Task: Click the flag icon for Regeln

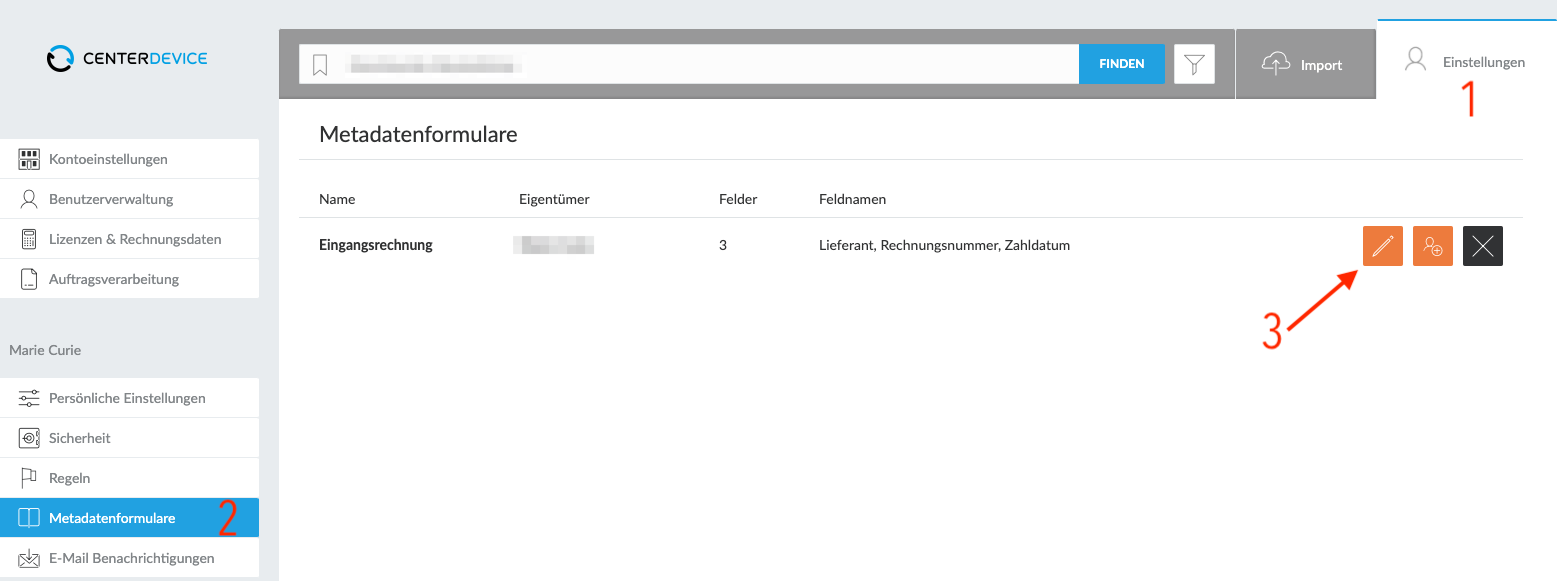Action: tap(29, 478)
